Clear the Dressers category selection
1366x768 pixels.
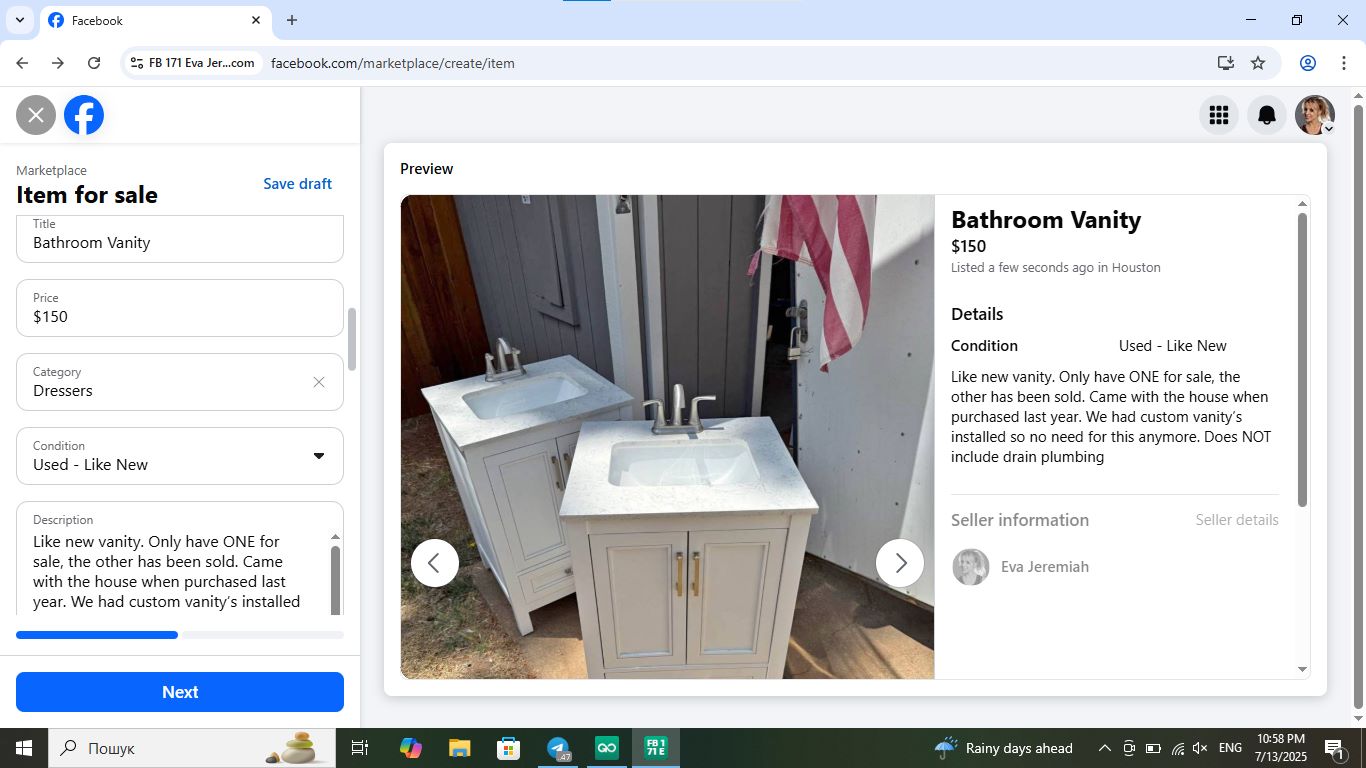point(319,382)
